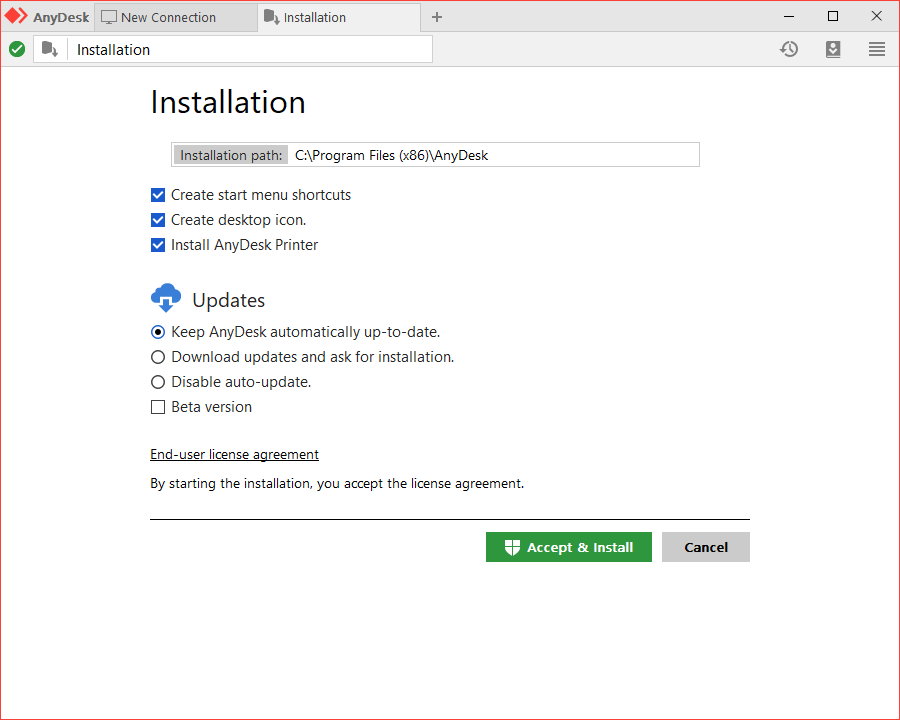Choose Download updates and ask for installation
This screenshot has width=900, height=720.
click(x=158, y=357)
